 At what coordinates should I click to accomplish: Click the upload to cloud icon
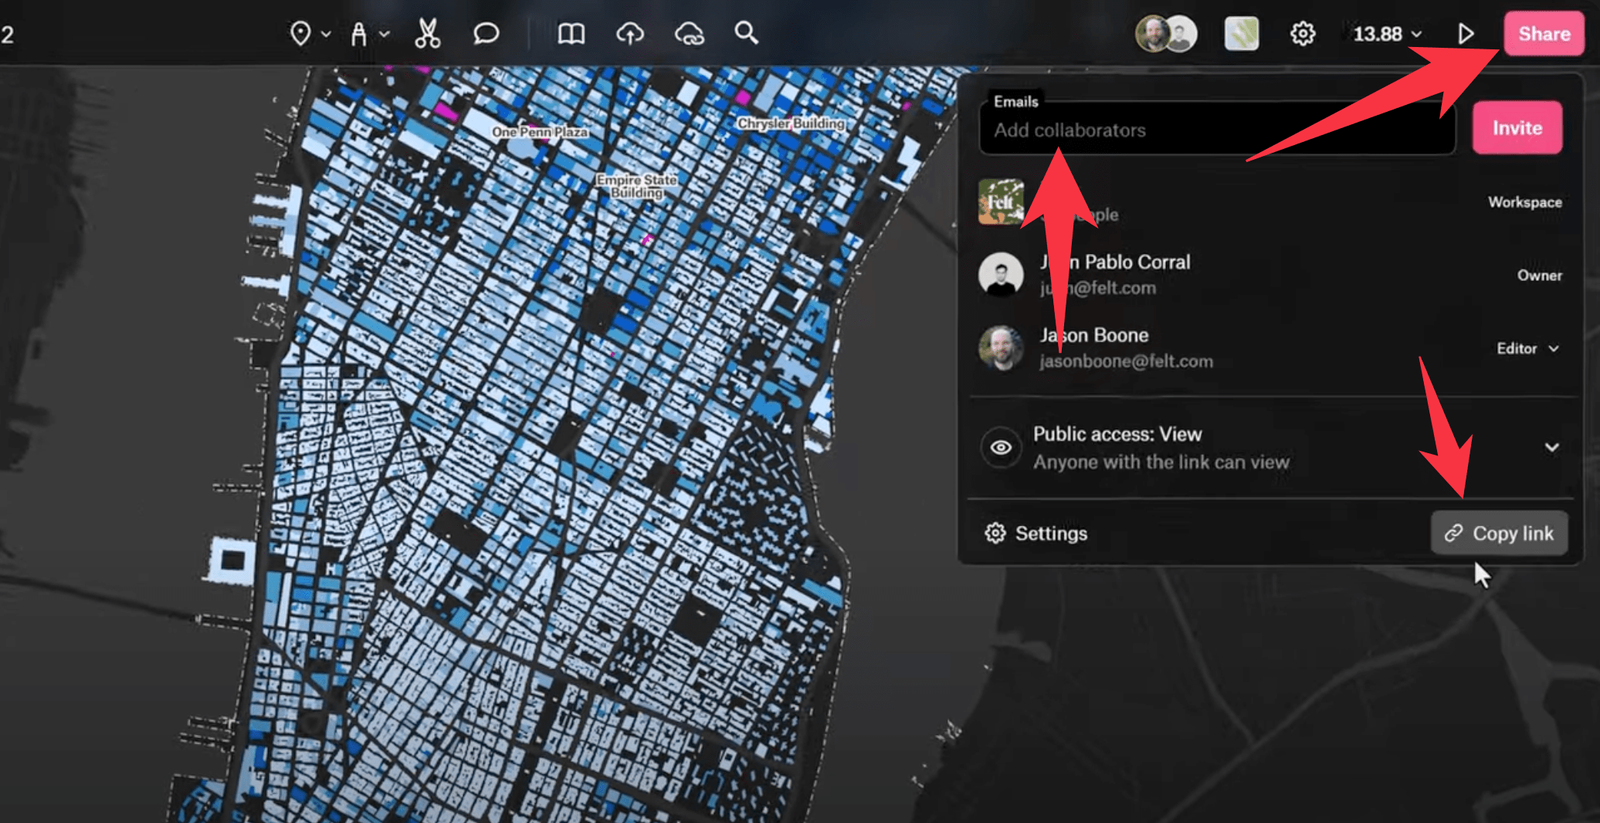630,35
